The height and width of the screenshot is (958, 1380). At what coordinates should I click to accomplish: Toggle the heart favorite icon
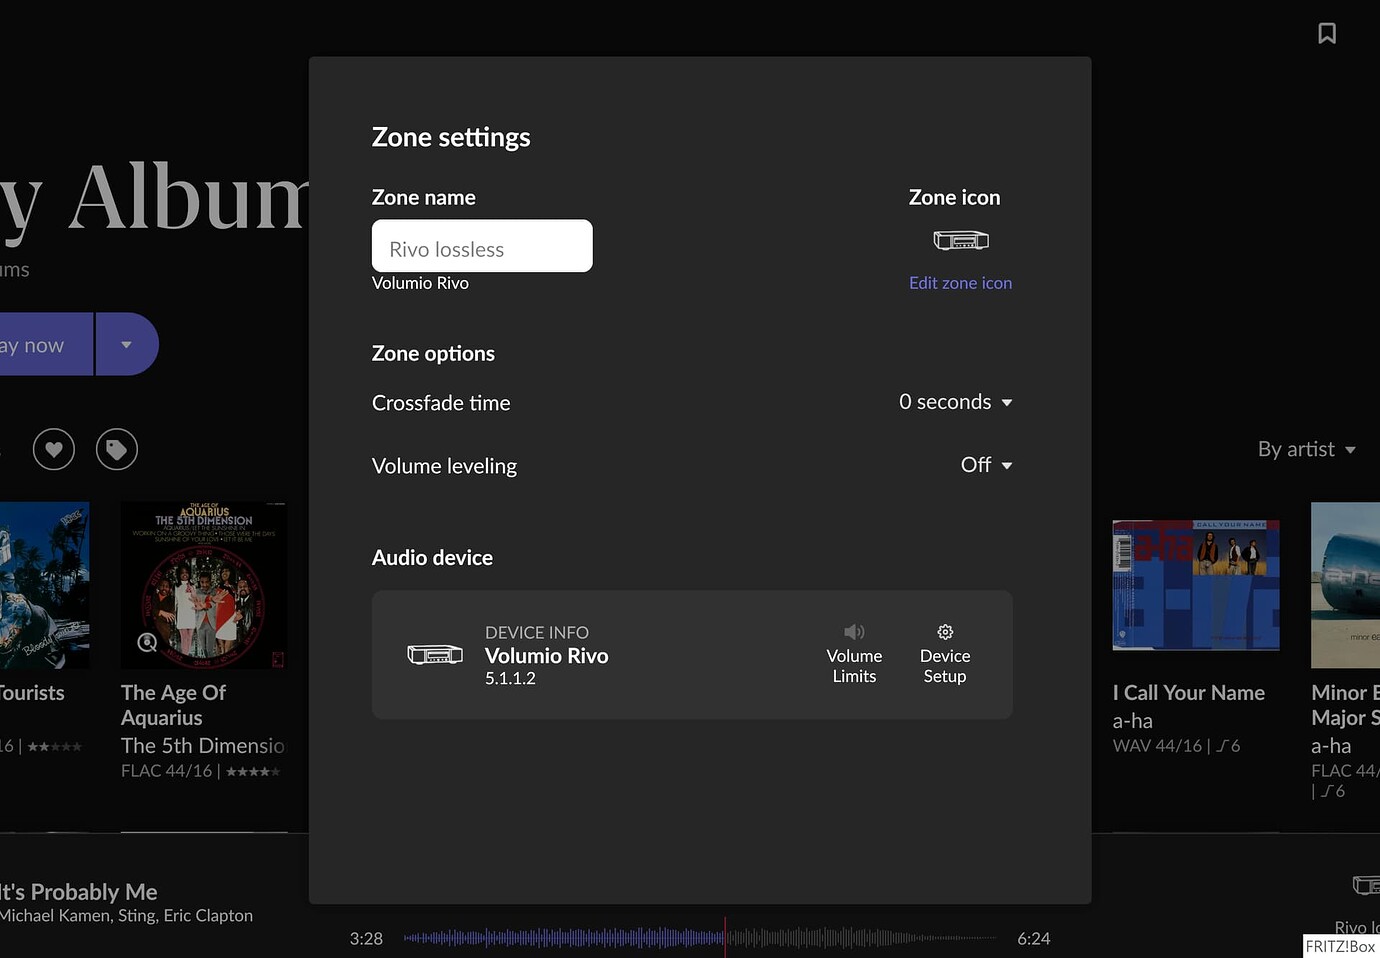click(53, 449)
